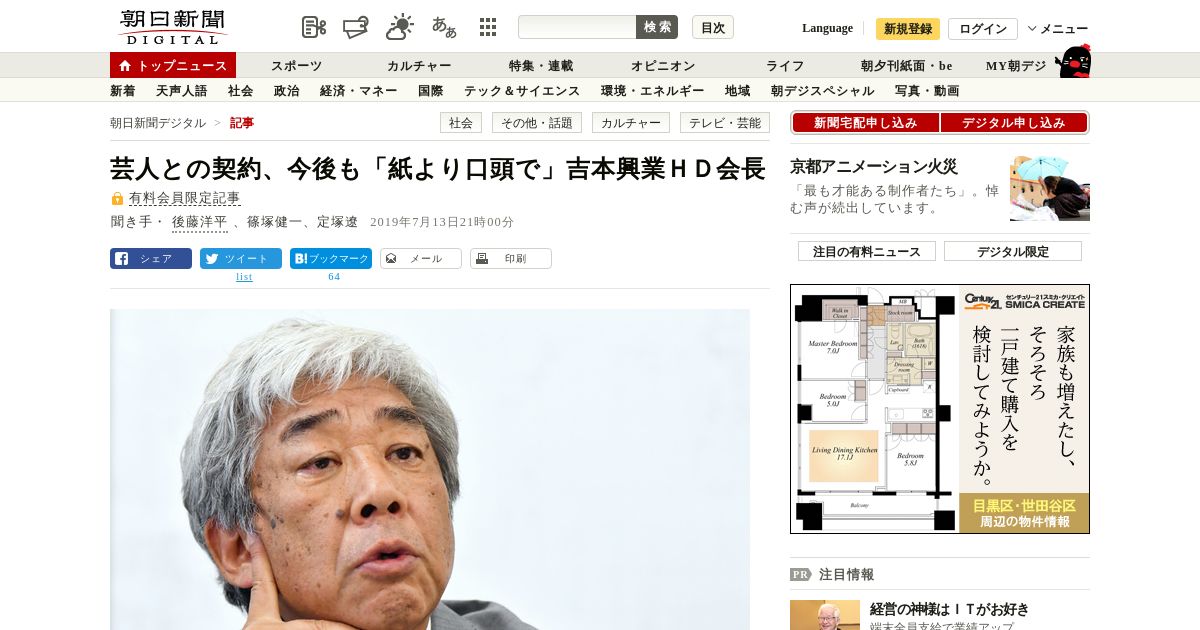Image resolution: width=1200 pixels, height=630 pixels.
Task: Click the その他・話題 category tag
Action: 537,123
